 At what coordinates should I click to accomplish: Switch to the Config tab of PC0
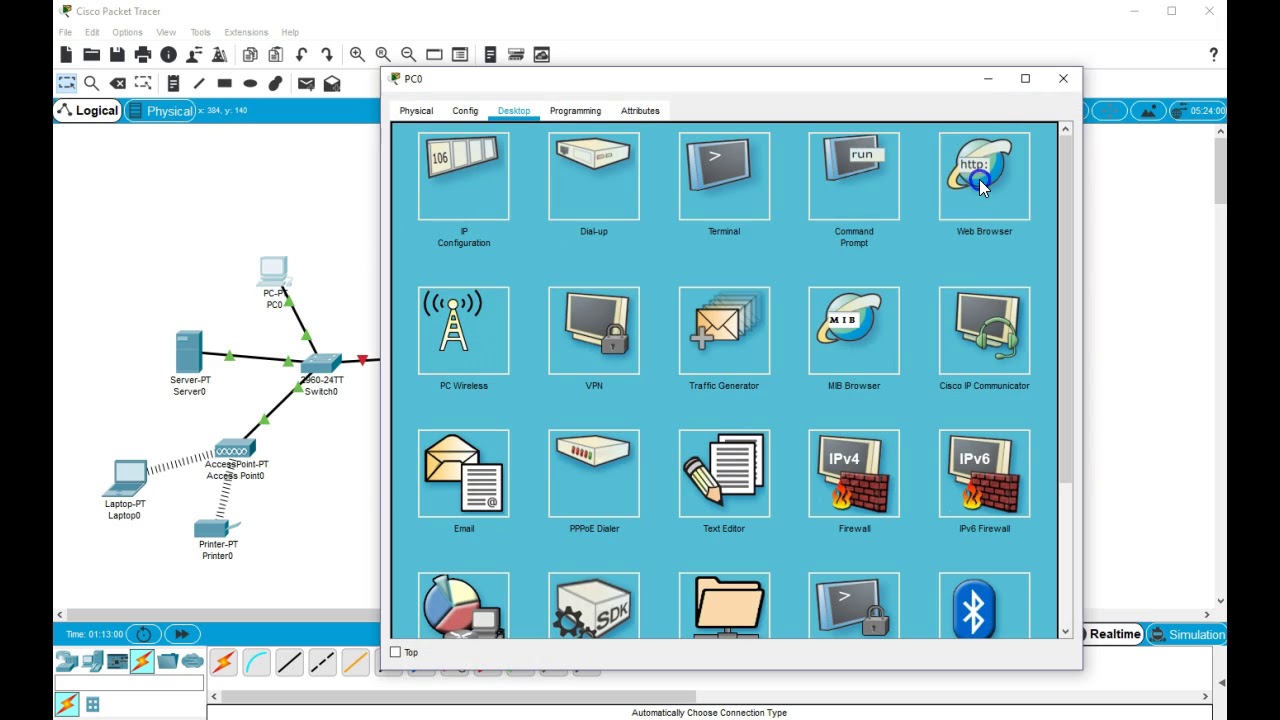coord(465,110)
